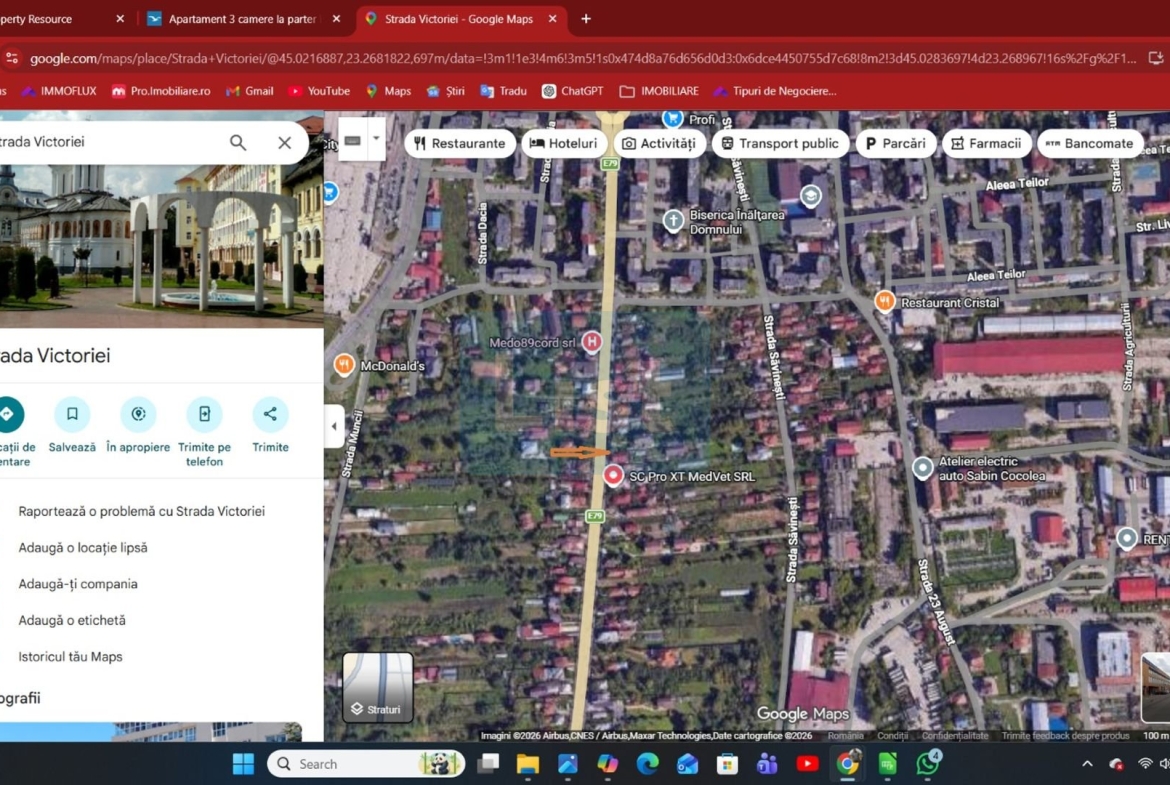
Task: Click the Trimite share icon
Action: (270, 414)
